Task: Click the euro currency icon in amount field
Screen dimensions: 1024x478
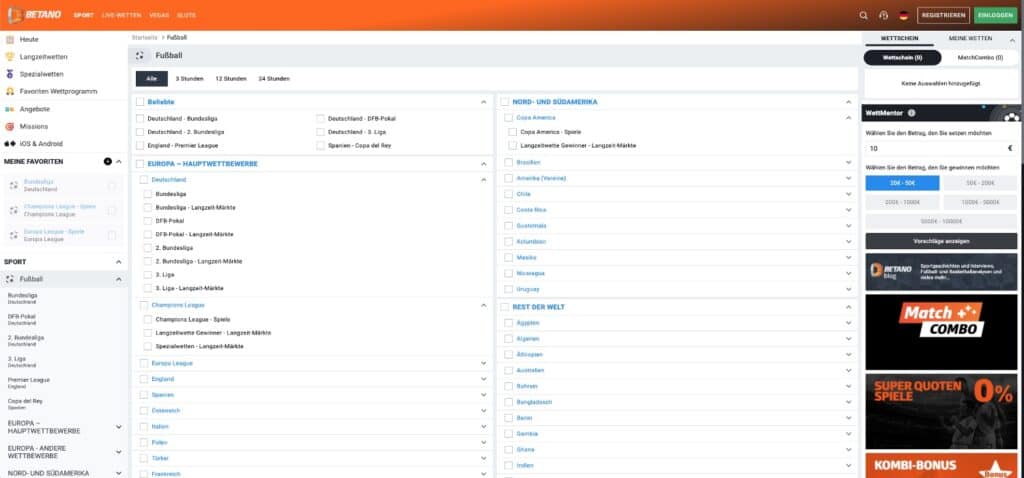Action: click(1010, 149)
